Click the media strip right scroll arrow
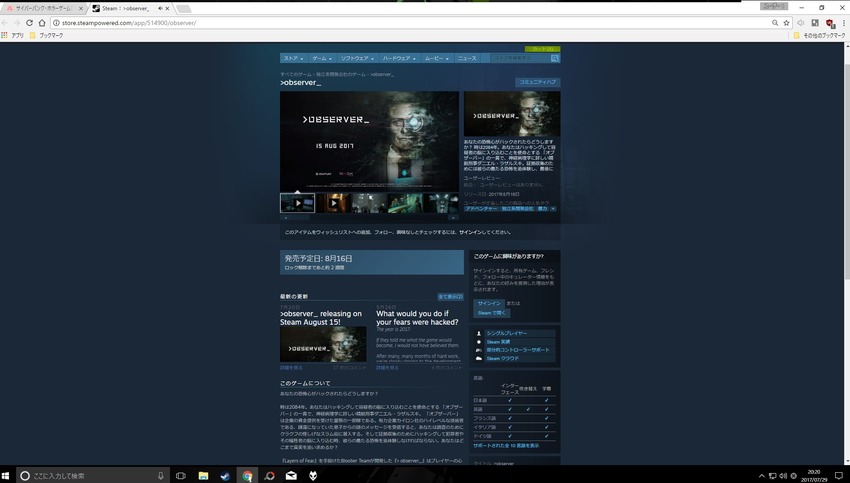850x483 pixels. [453, 218]
